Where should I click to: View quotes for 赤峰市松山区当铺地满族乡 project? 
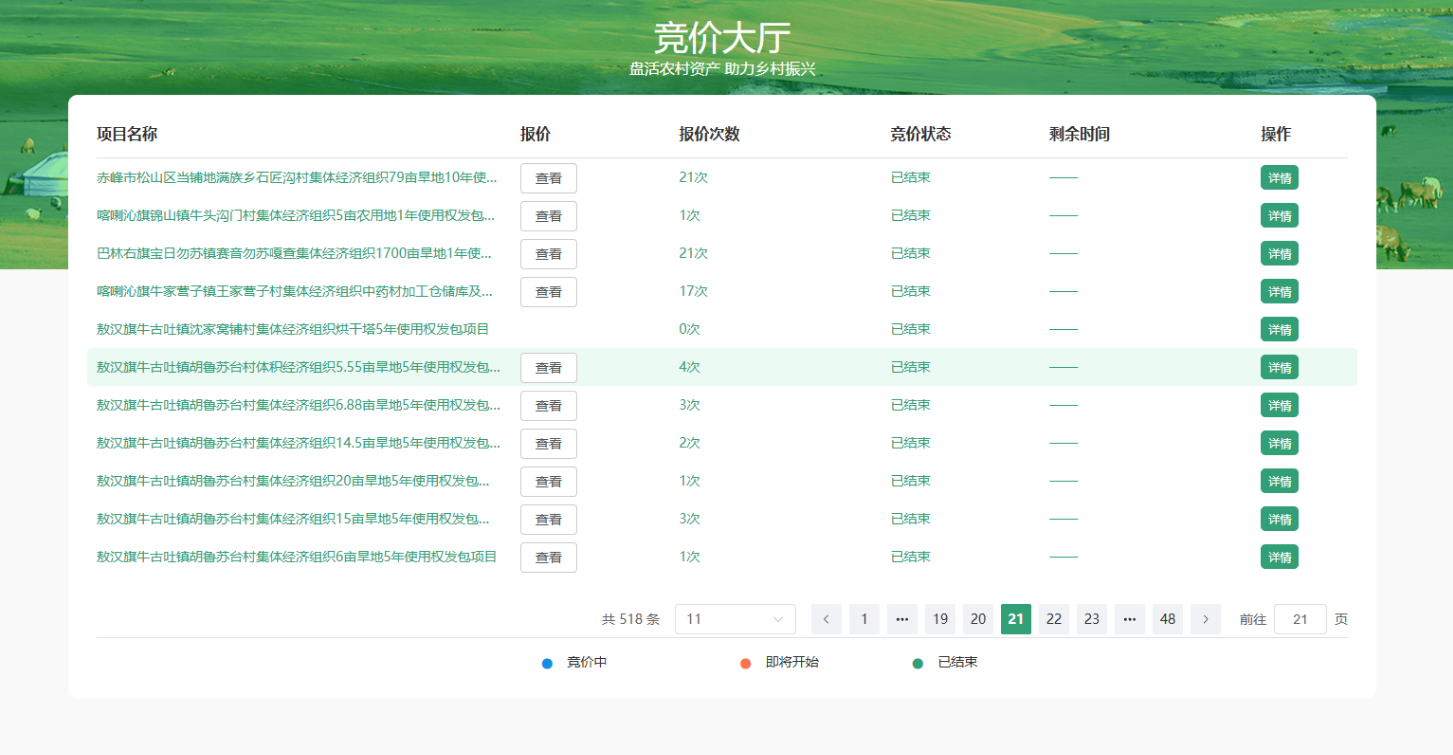pos(548,178)
